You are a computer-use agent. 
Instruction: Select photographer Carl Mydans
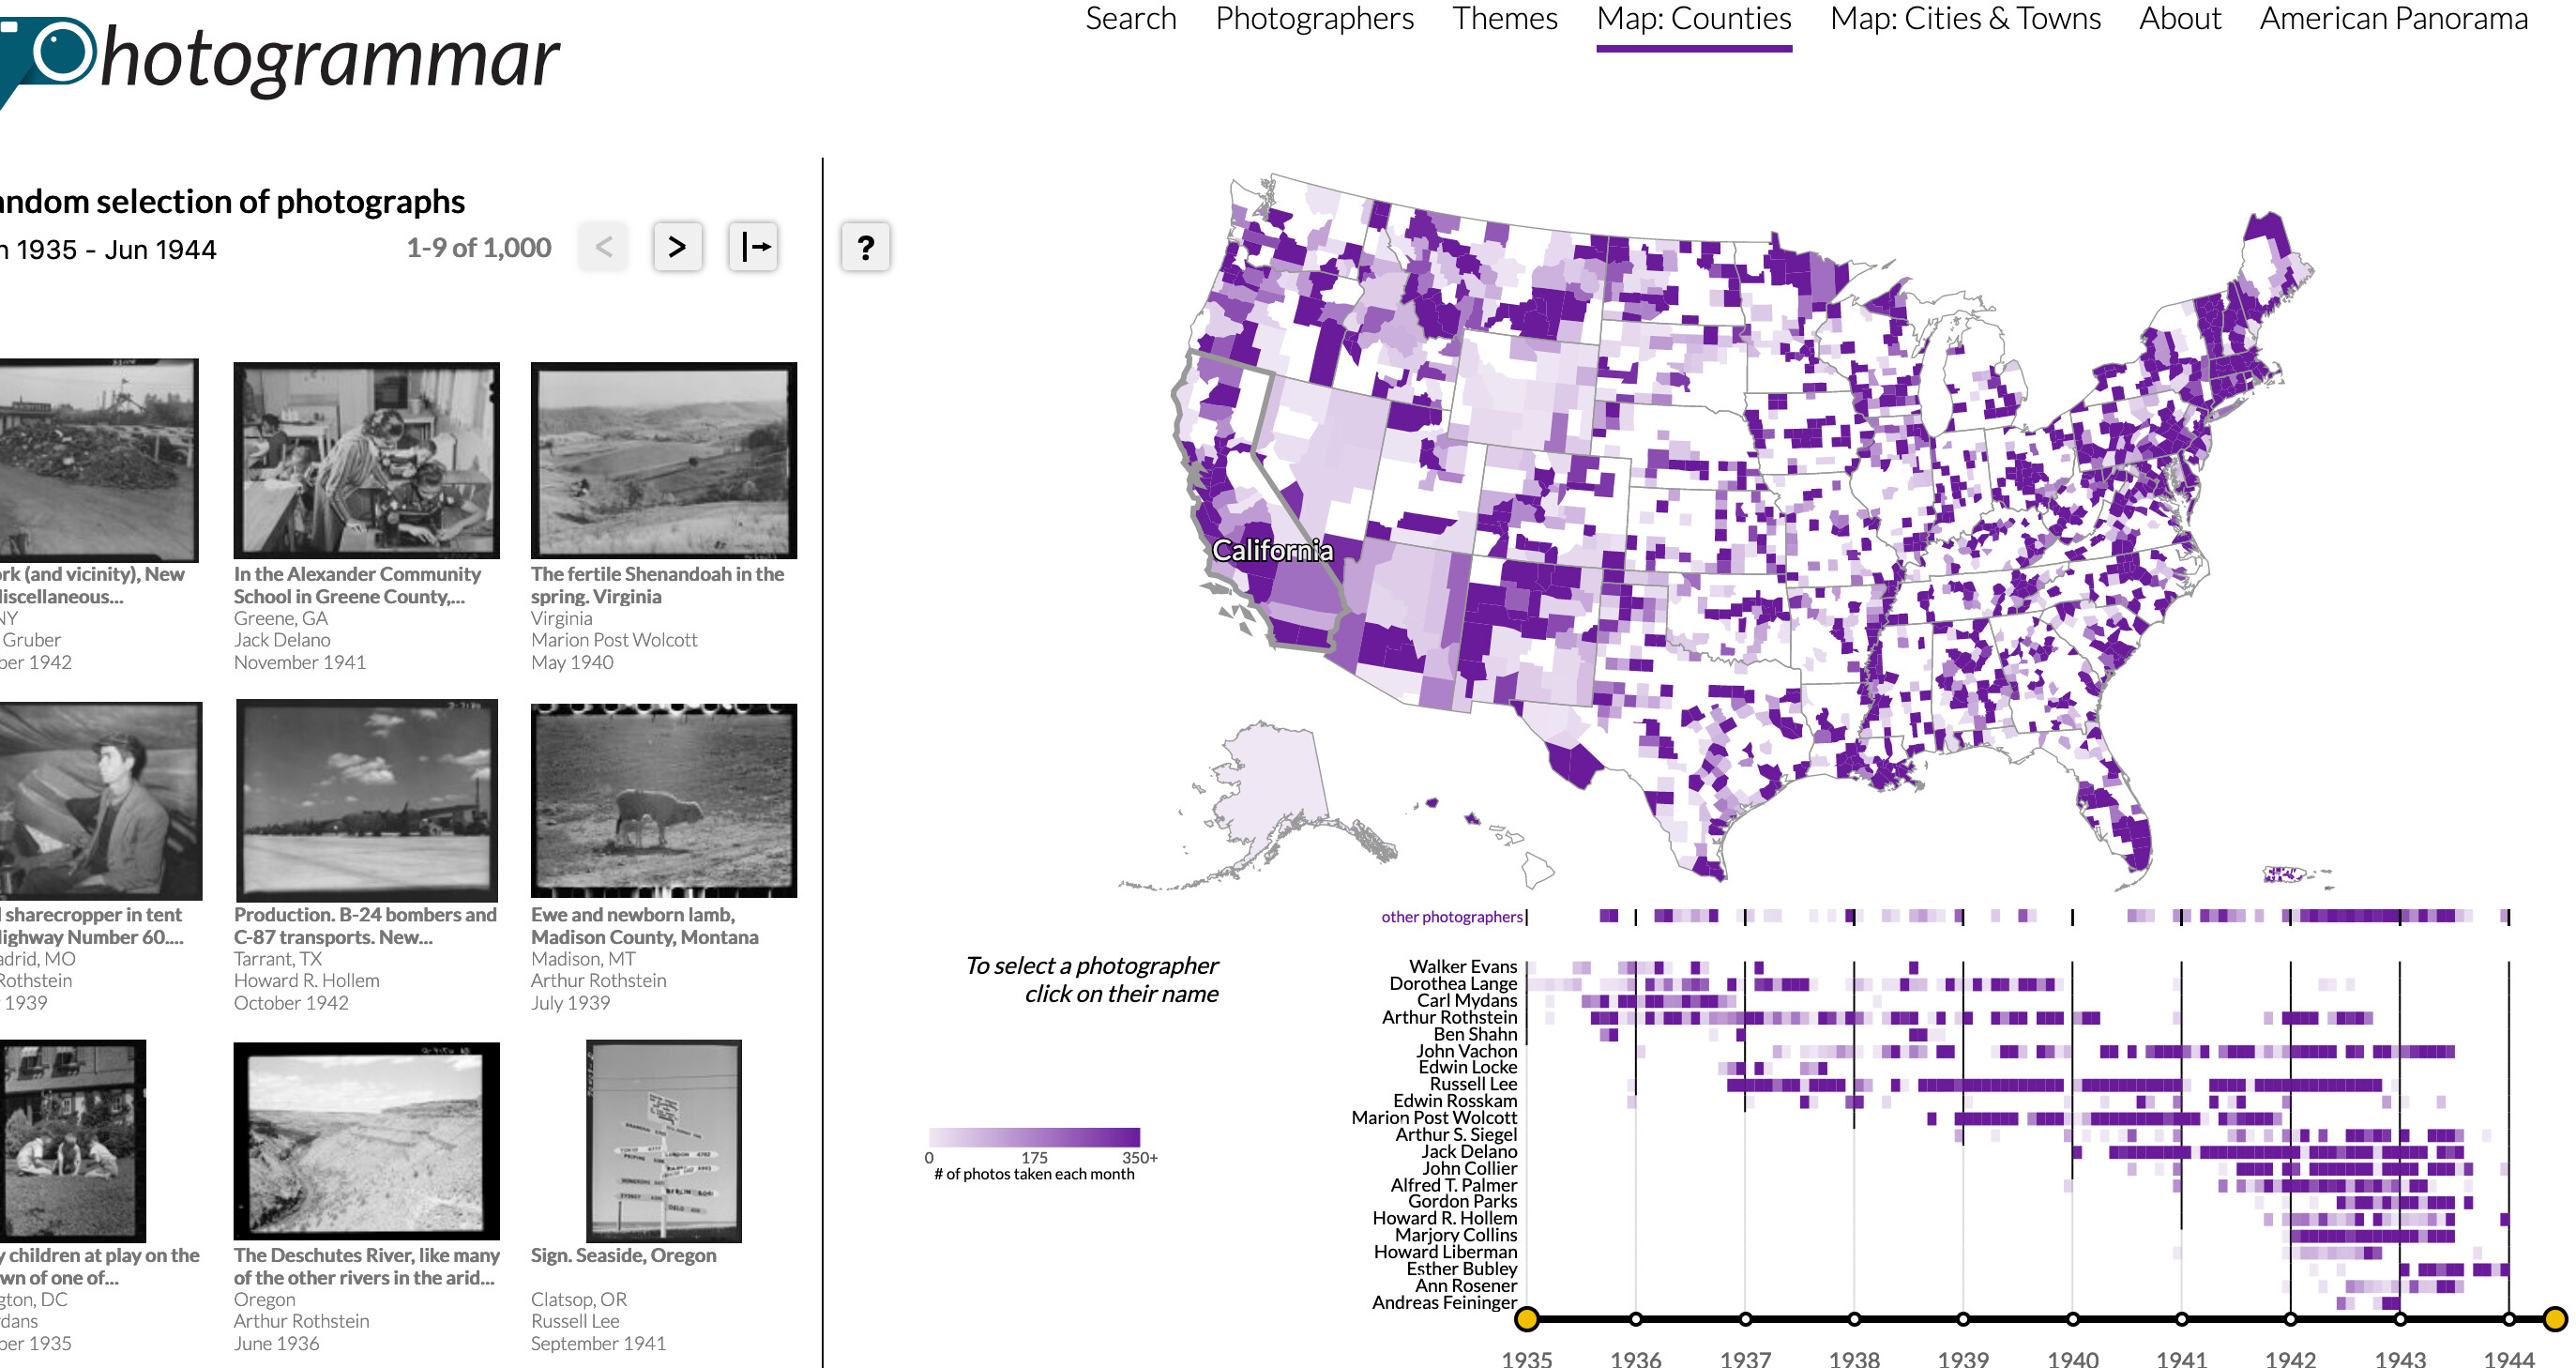click(1467, 1000)
